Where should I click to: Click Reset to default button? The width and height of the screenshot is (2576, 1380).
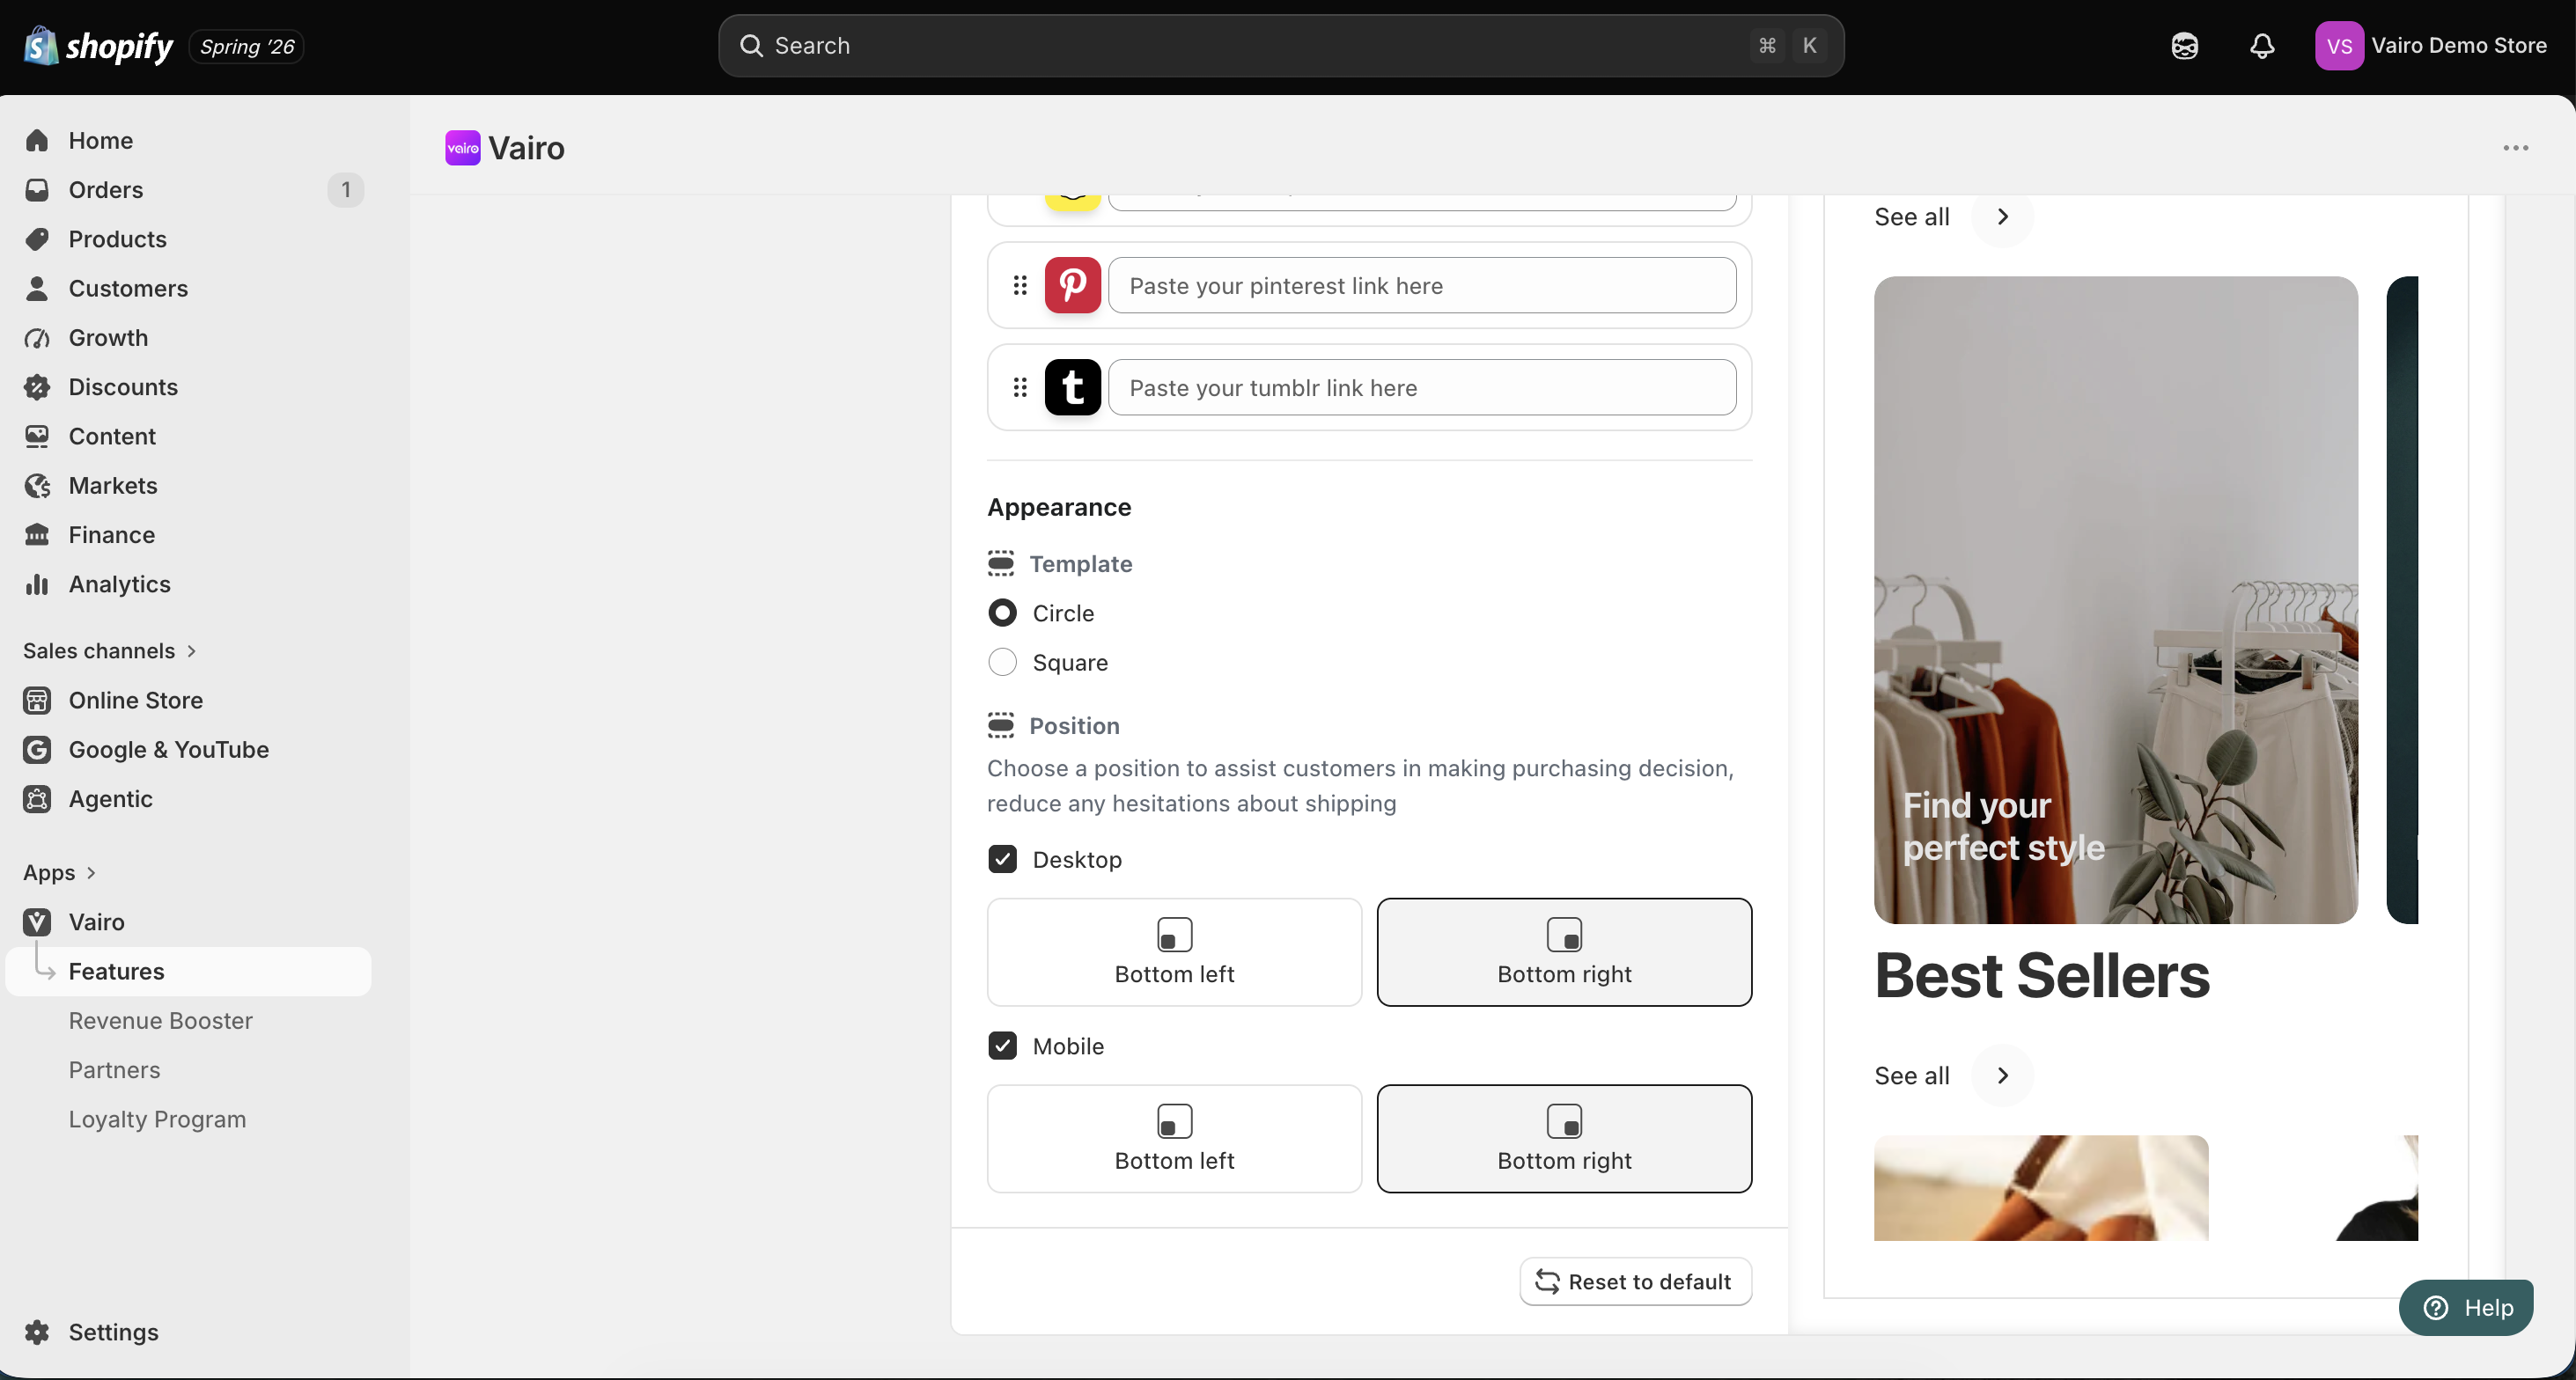(x=1635, y=1281)
